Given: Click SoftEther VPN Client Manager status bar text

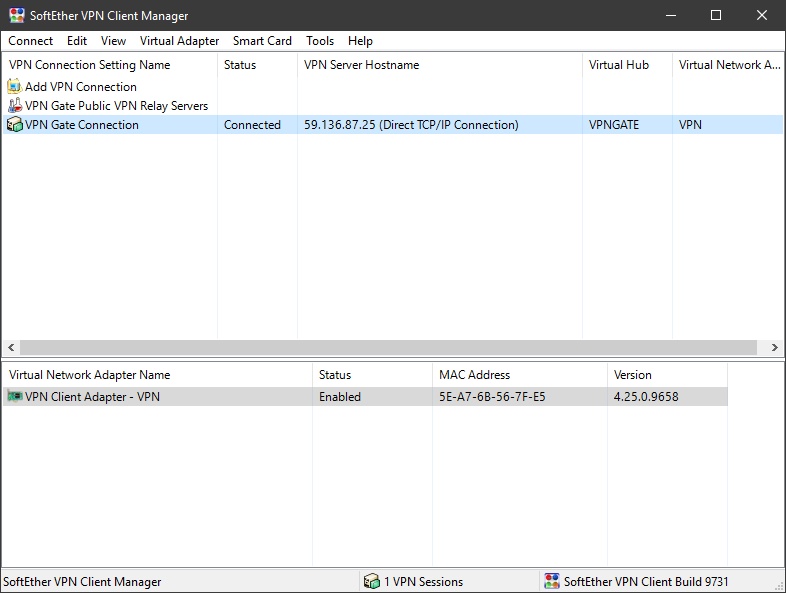Looking at the screenshot, I should tap(82, 581).
